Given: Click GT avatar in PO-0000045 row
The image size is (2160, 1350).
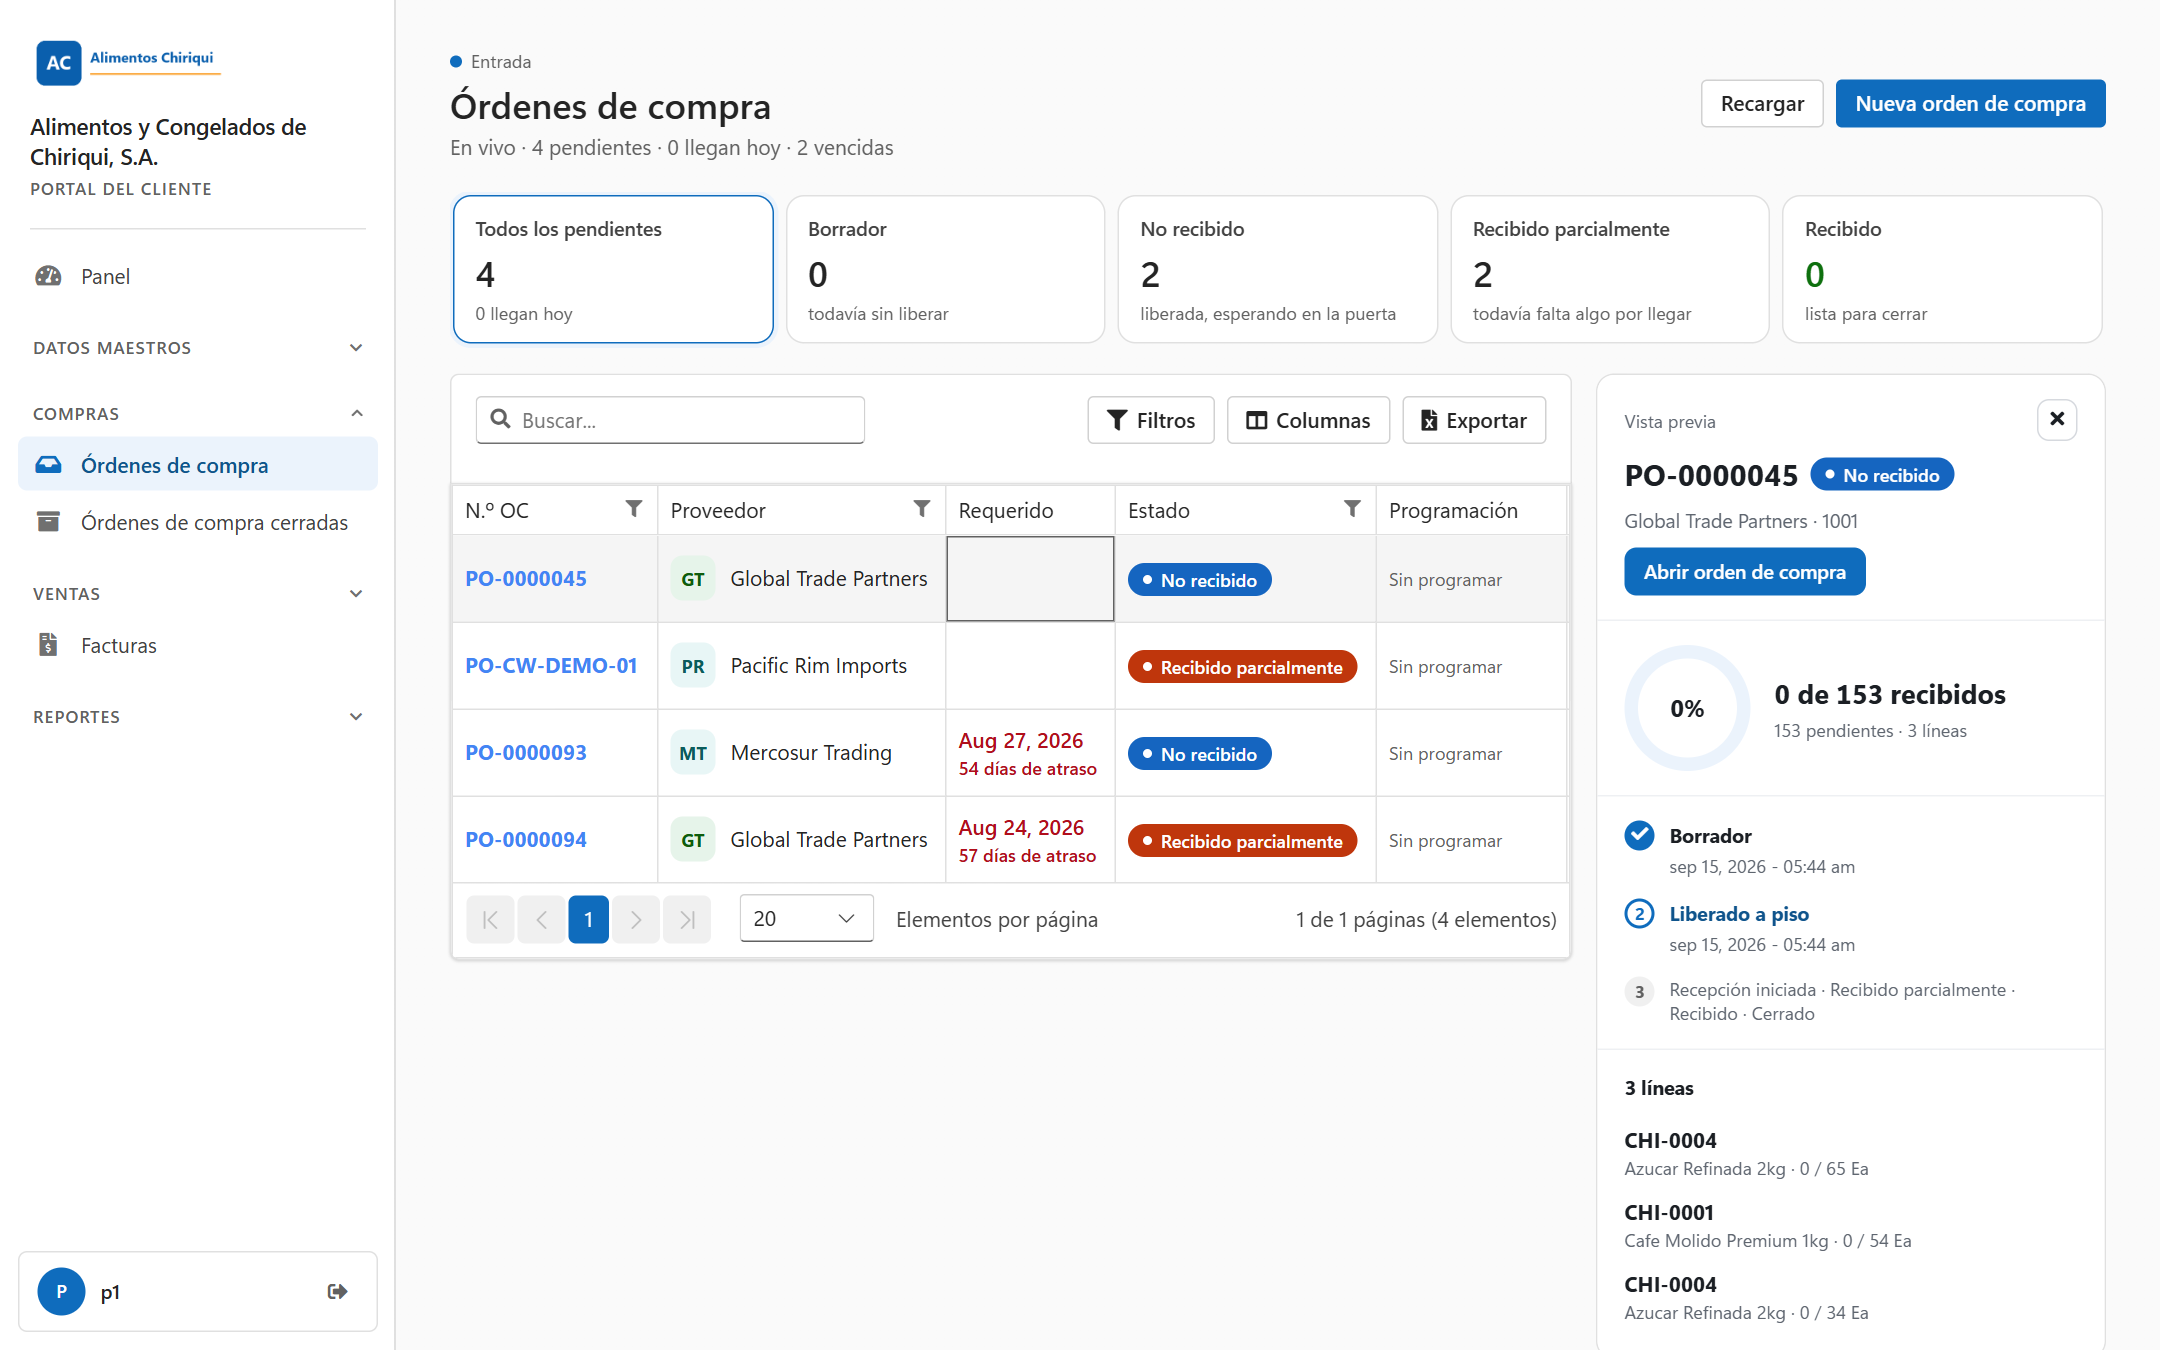Looking at the screenshot, I should [693, 579].
